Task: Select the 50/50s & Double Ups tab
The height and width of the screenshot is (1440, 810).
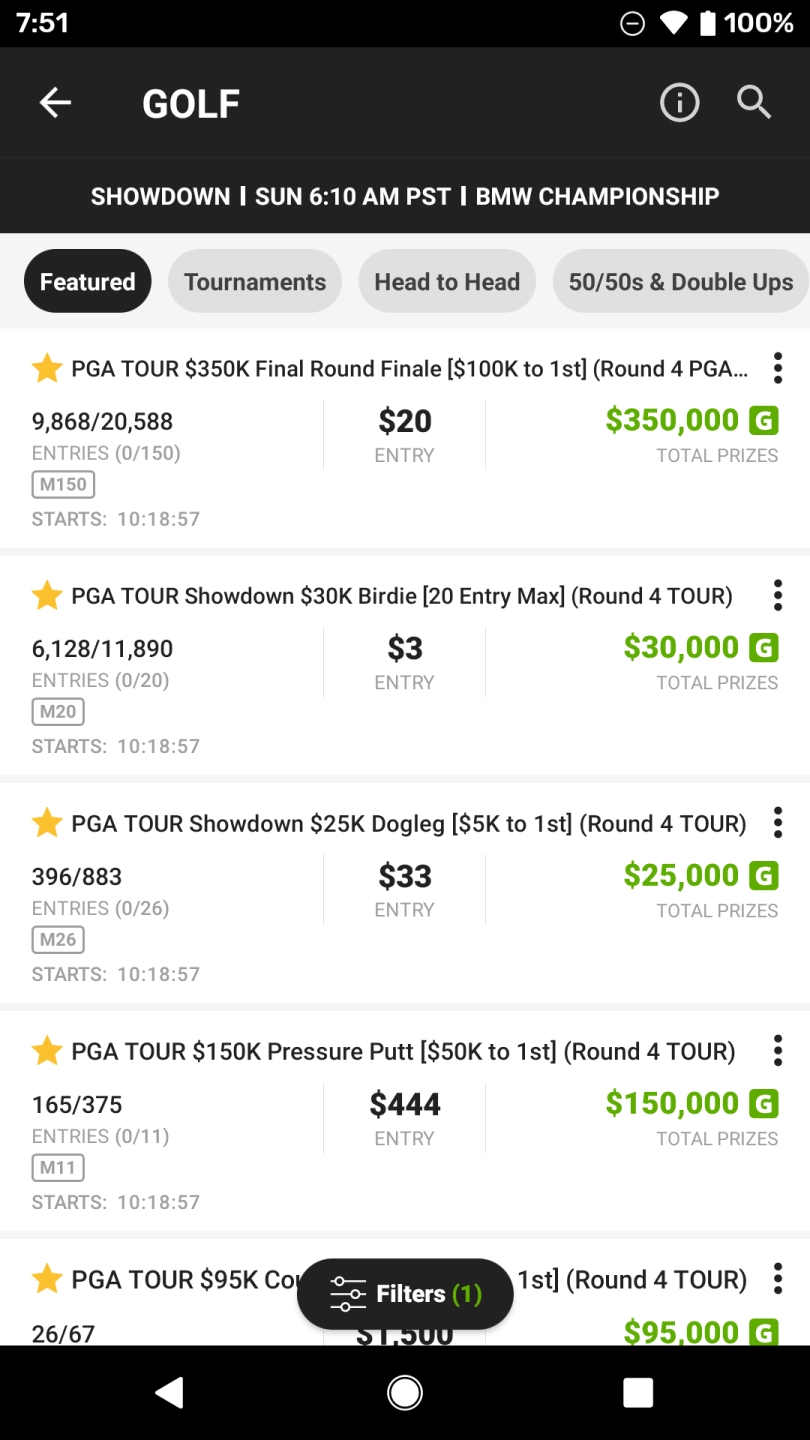Action: point(680,282)
